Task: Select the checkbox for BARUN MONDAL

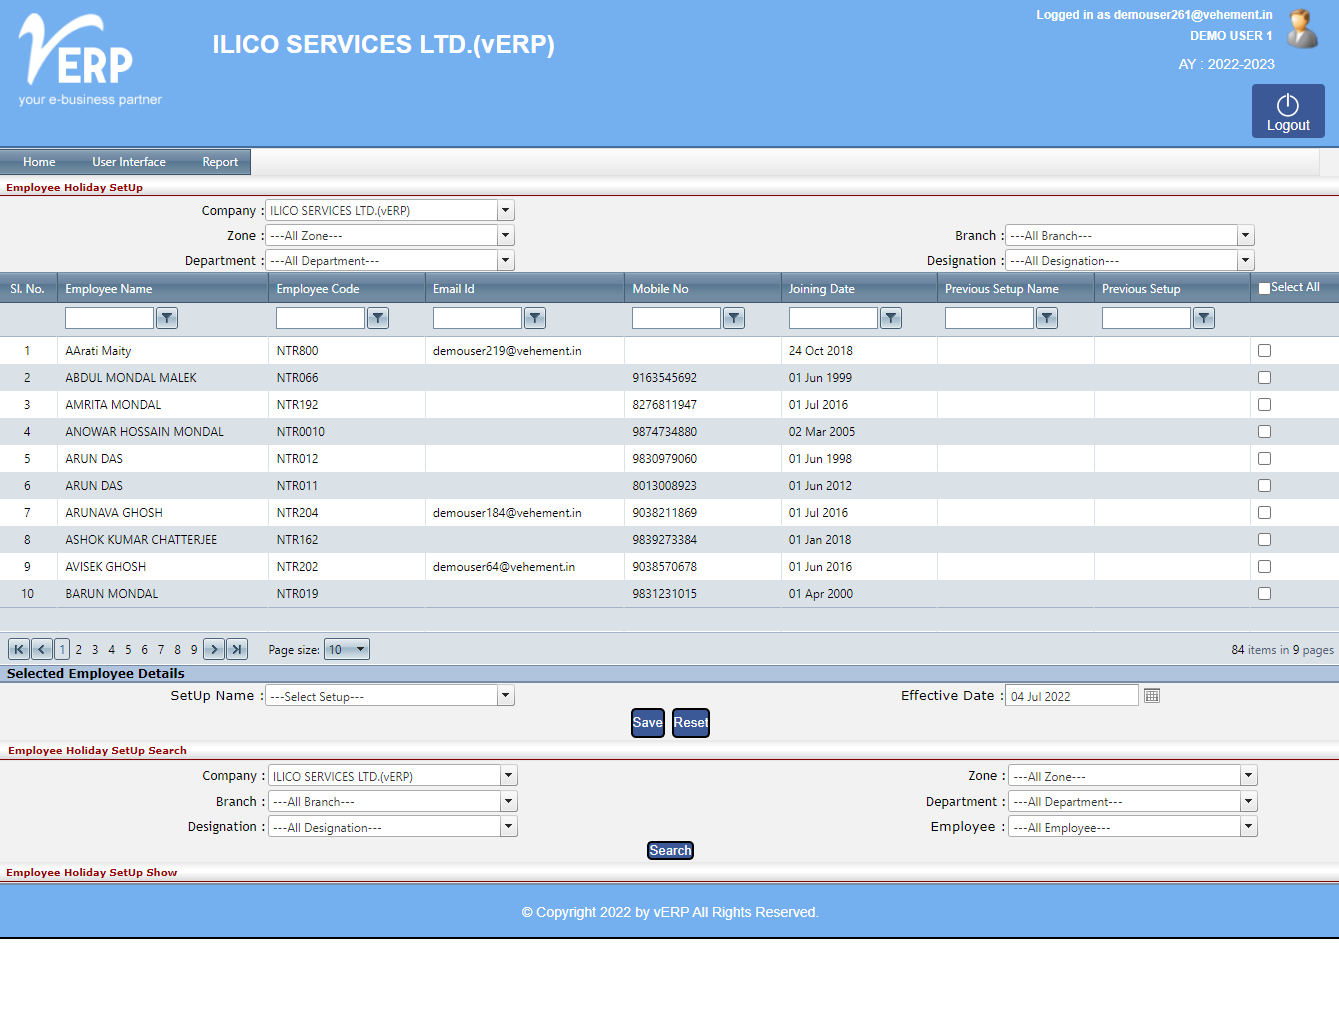Action: (1264, 594)
